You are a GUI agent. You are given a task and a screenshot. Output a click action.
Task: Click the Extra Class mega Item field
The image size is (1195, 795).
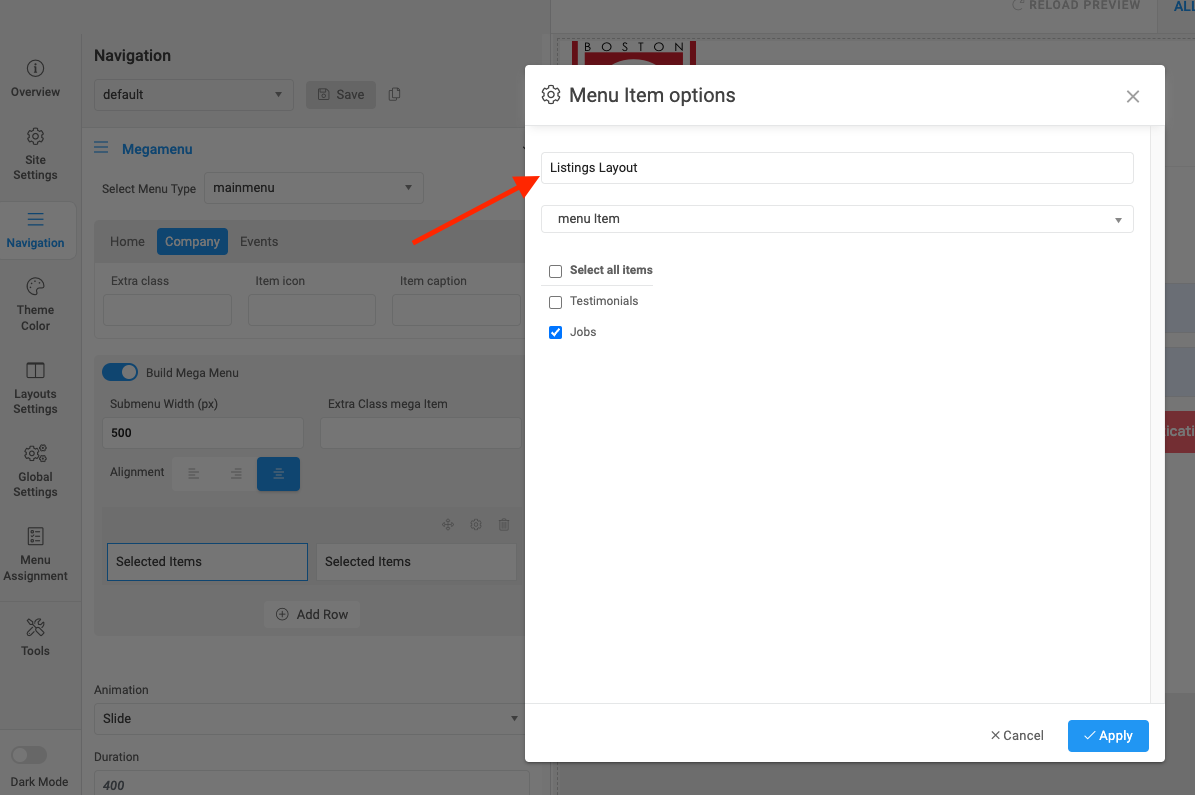click(x=421, y=433)
